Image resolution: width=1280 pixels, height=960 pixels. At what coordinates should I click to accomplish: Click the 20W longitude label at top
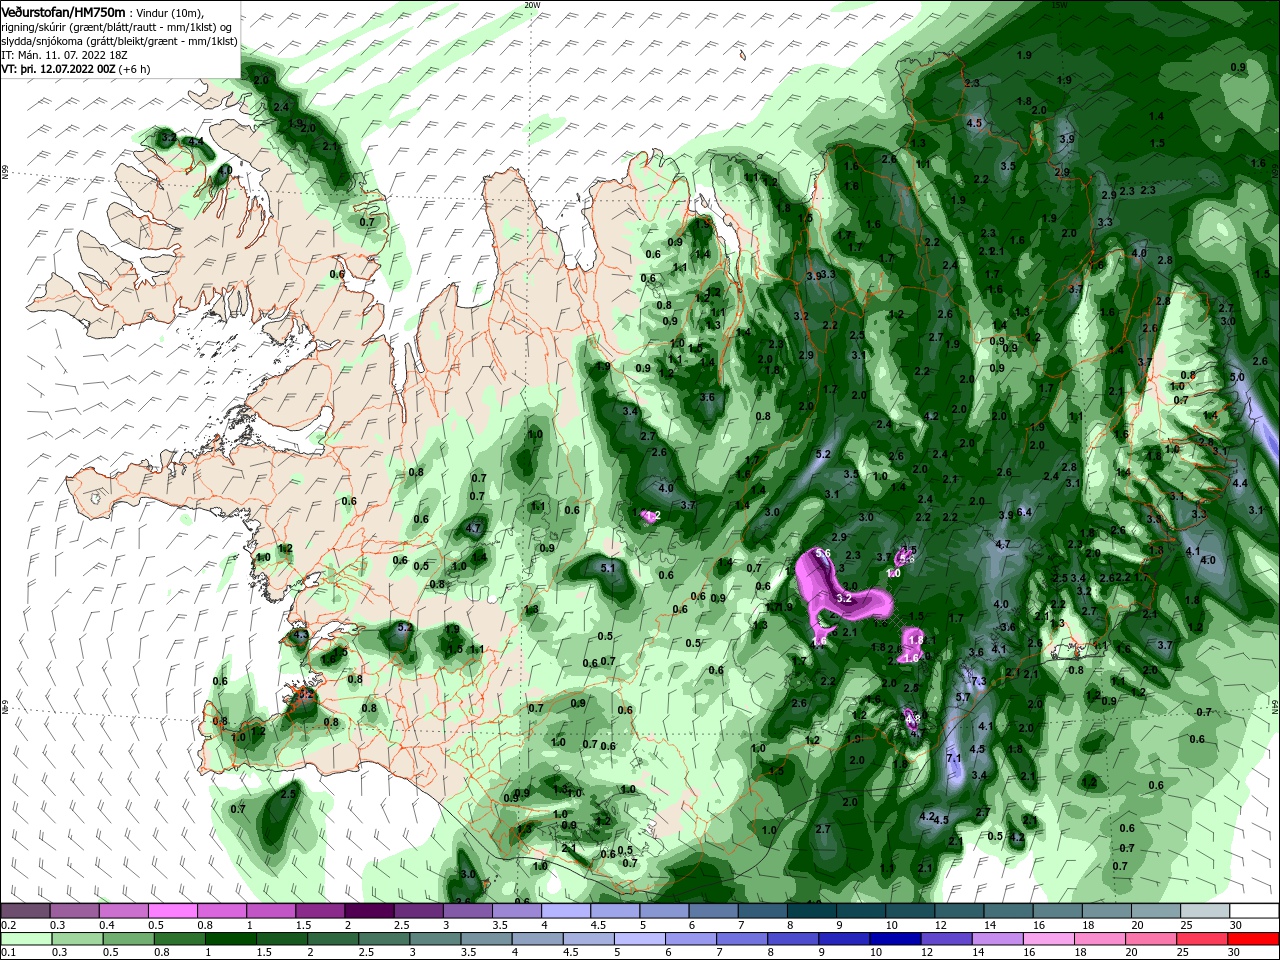pyautogui.click(x=532, y=5)
